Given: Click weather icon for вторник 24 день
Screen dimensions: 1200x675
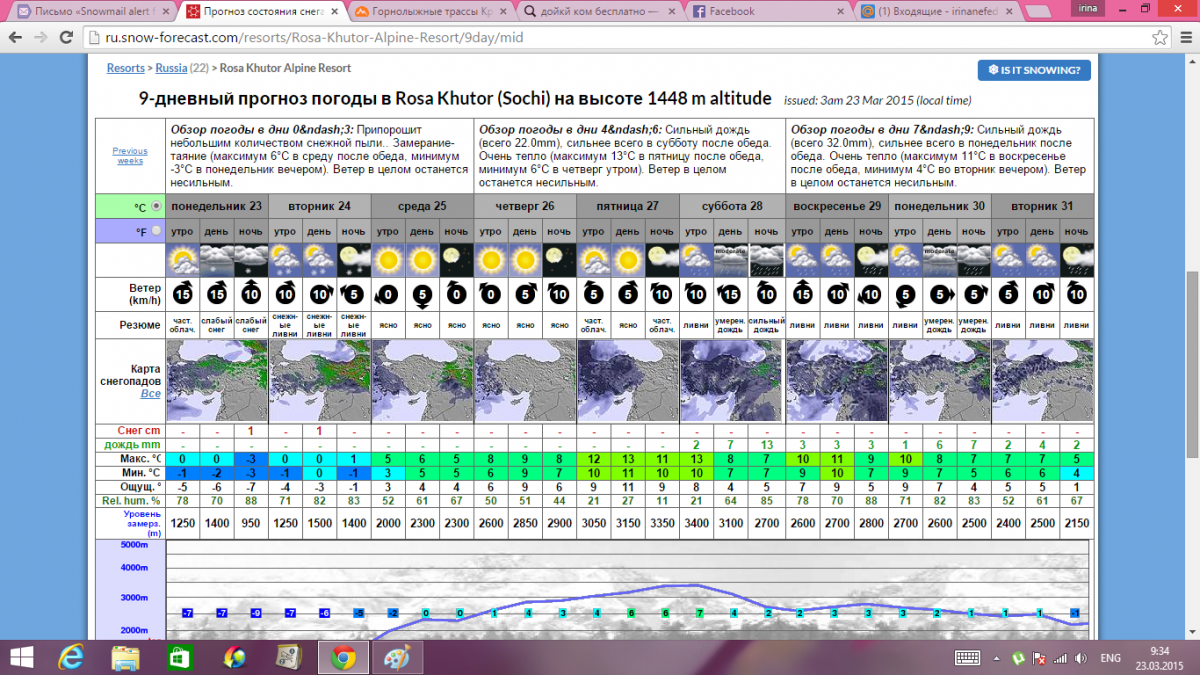Looking at the screenshot, I should pos(319,262).
